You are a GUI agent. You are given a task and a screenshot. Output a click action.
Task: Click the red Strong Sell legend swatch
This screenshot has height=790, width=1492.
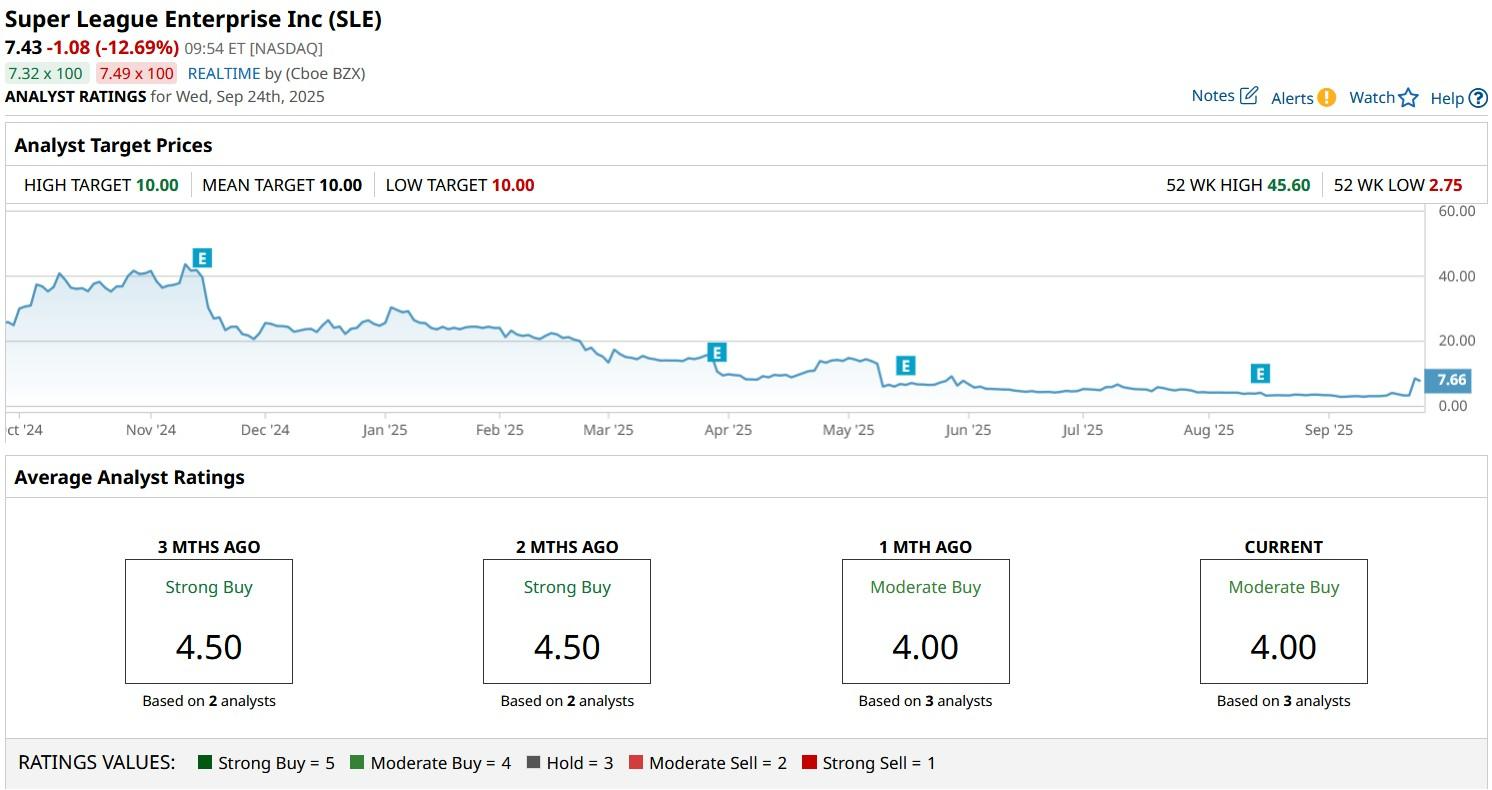809,763
